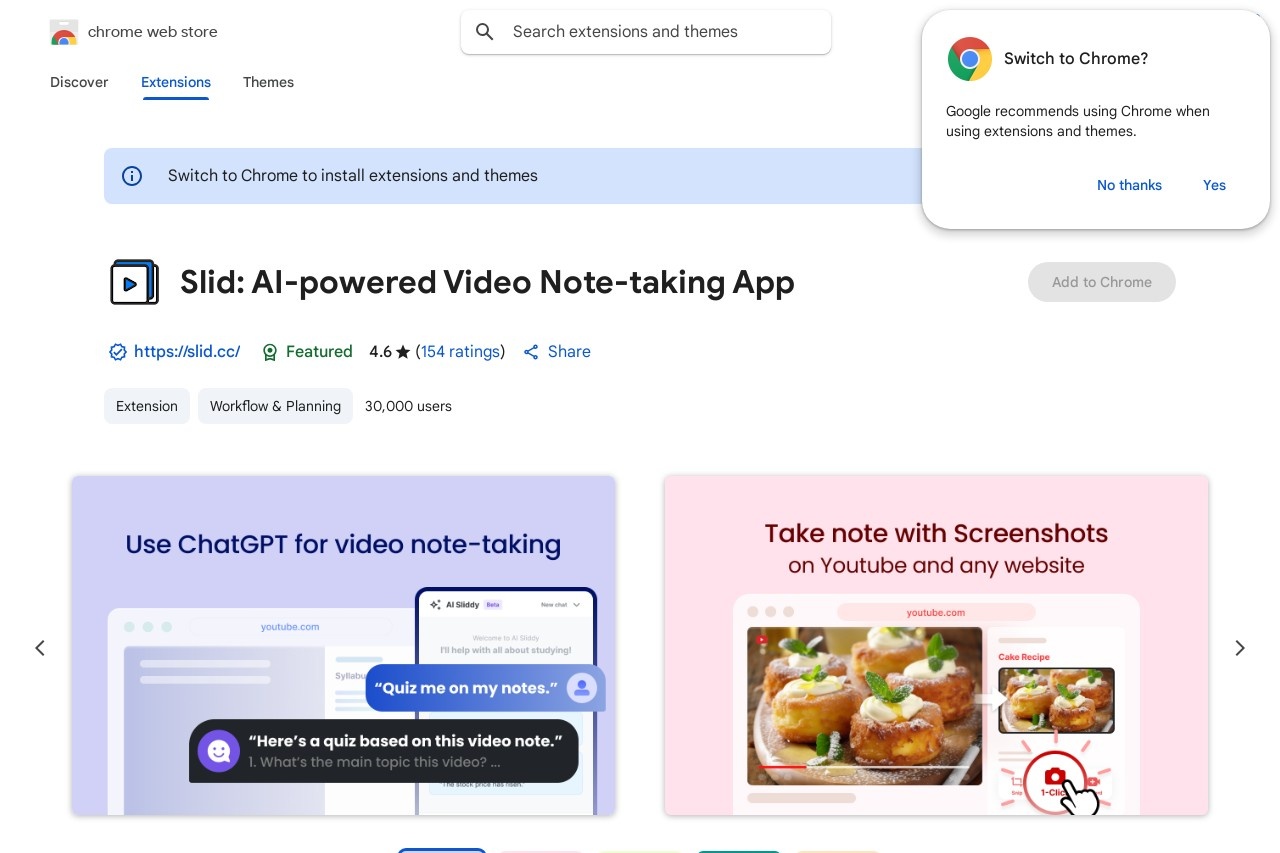The height and width of the screenshot is (853, 1280).
Task: Click the Chrome logo in the popup
Action: pyautogui.click(x=969, y=59)
